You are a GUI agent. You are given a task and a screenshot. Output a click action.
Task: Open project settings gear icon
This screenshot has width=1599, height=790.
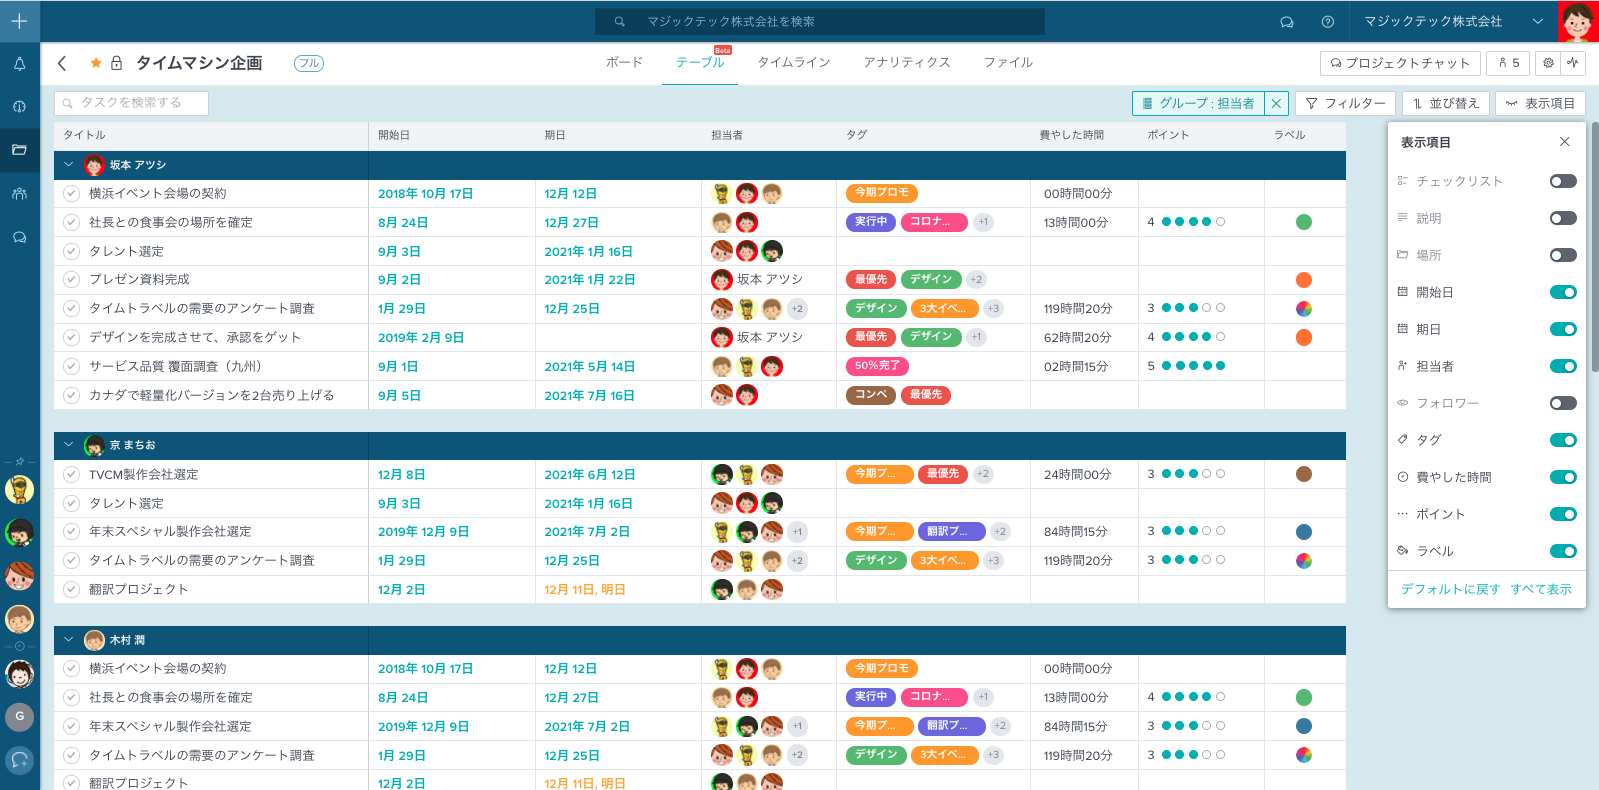tap(1548, 63)
